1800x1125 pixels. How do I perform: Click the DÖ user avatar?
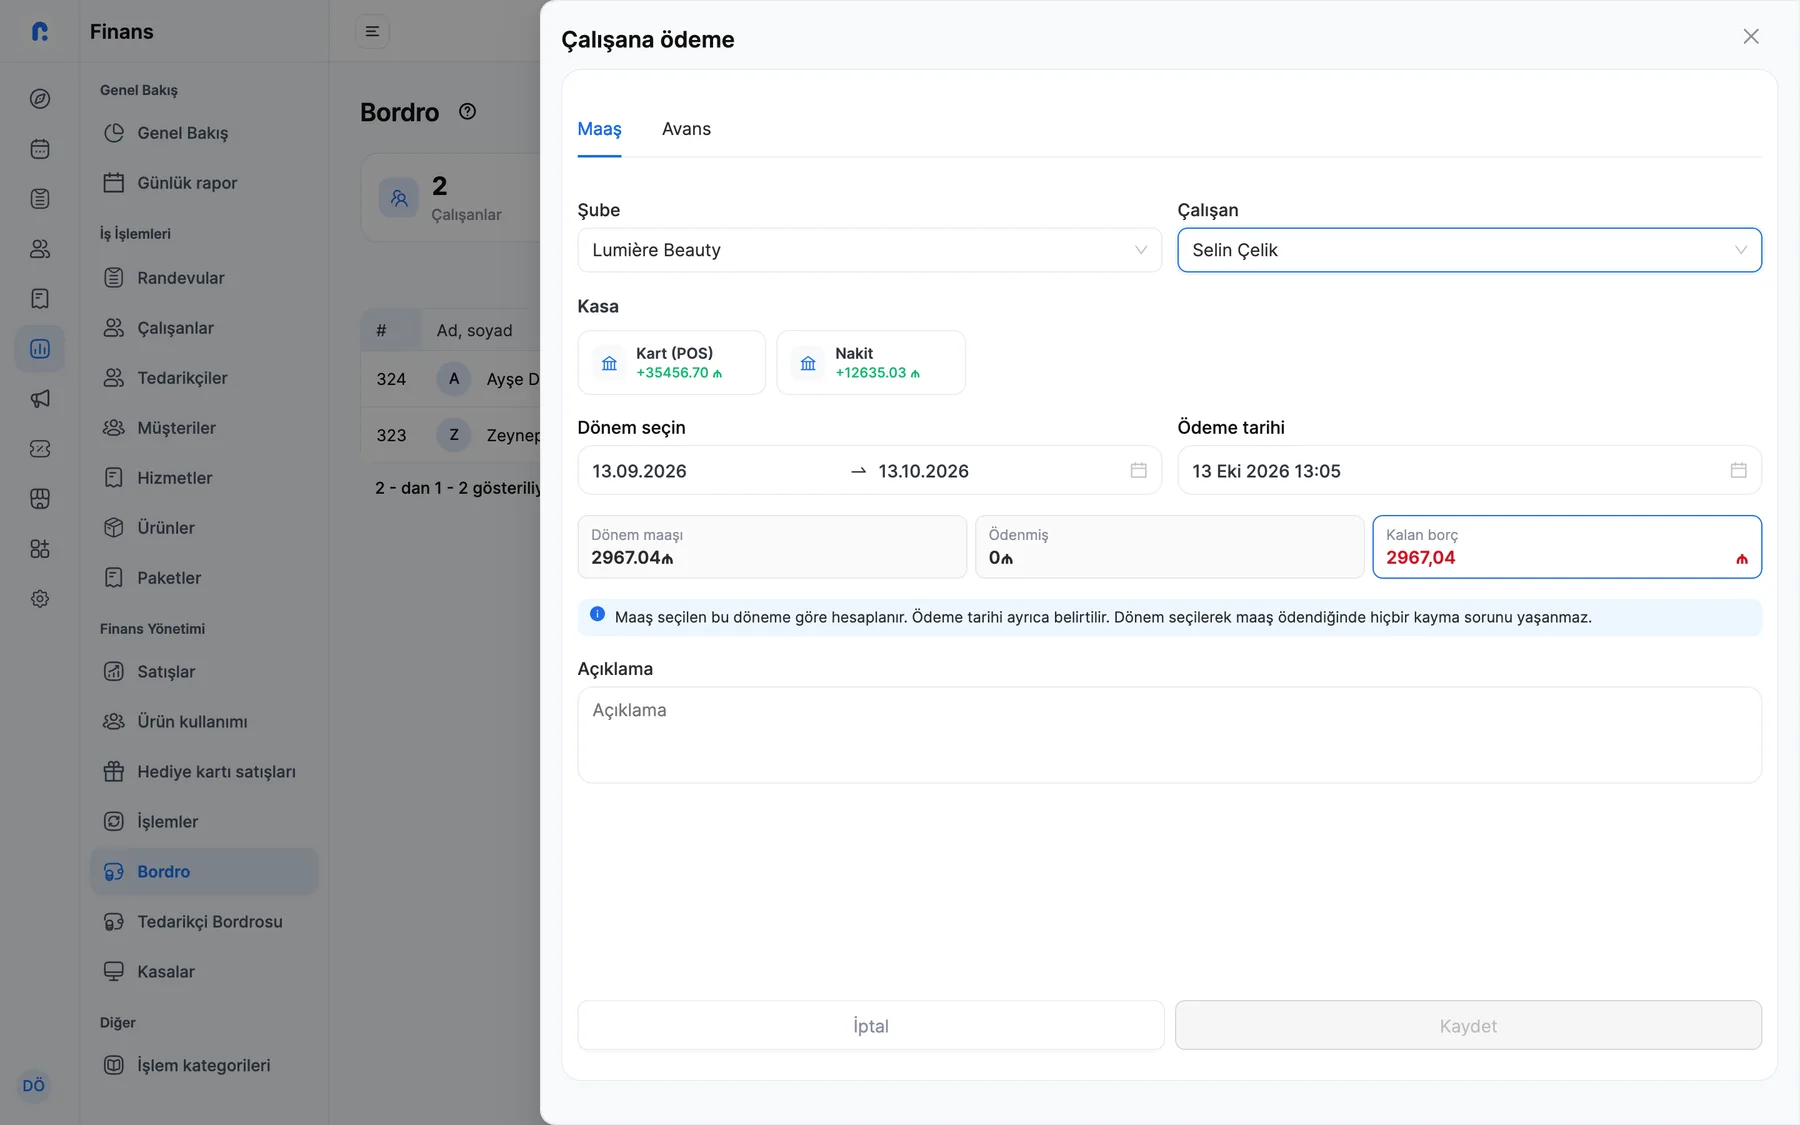[x=34, y=1085]
